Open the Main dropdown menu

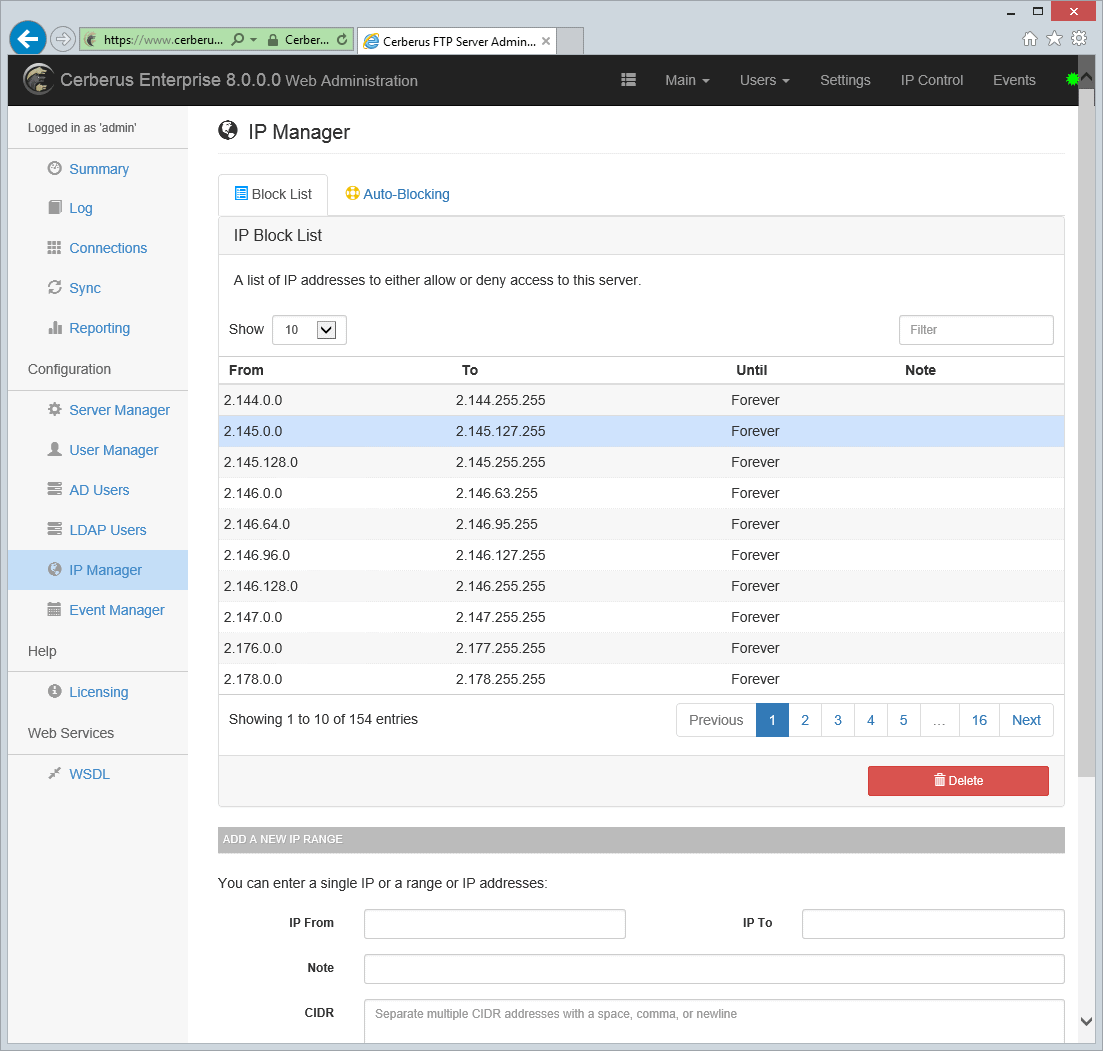687,80
